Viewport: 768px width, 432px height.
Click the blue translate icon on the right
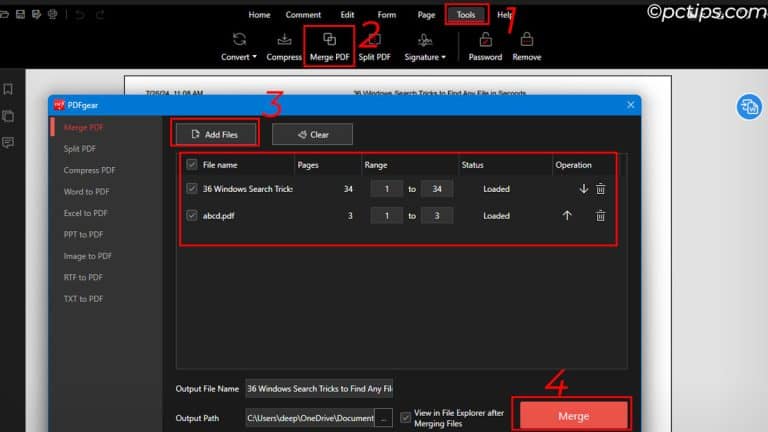click(x=749, y=107)
